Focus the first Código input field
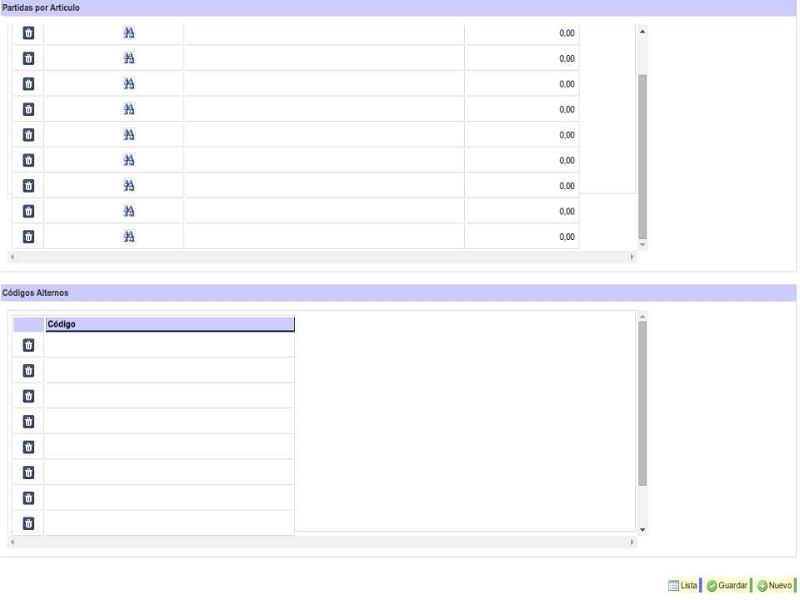Screen dimensions: 800x600 click(170, 345)
